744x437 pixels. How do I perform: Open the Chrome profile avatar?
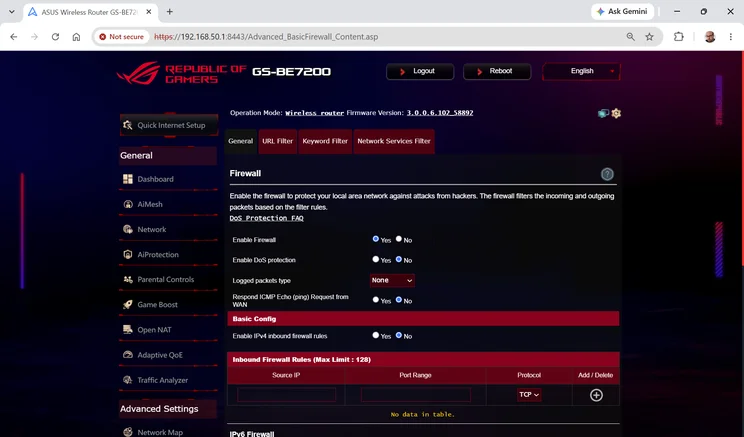click(x=710, y=37)
